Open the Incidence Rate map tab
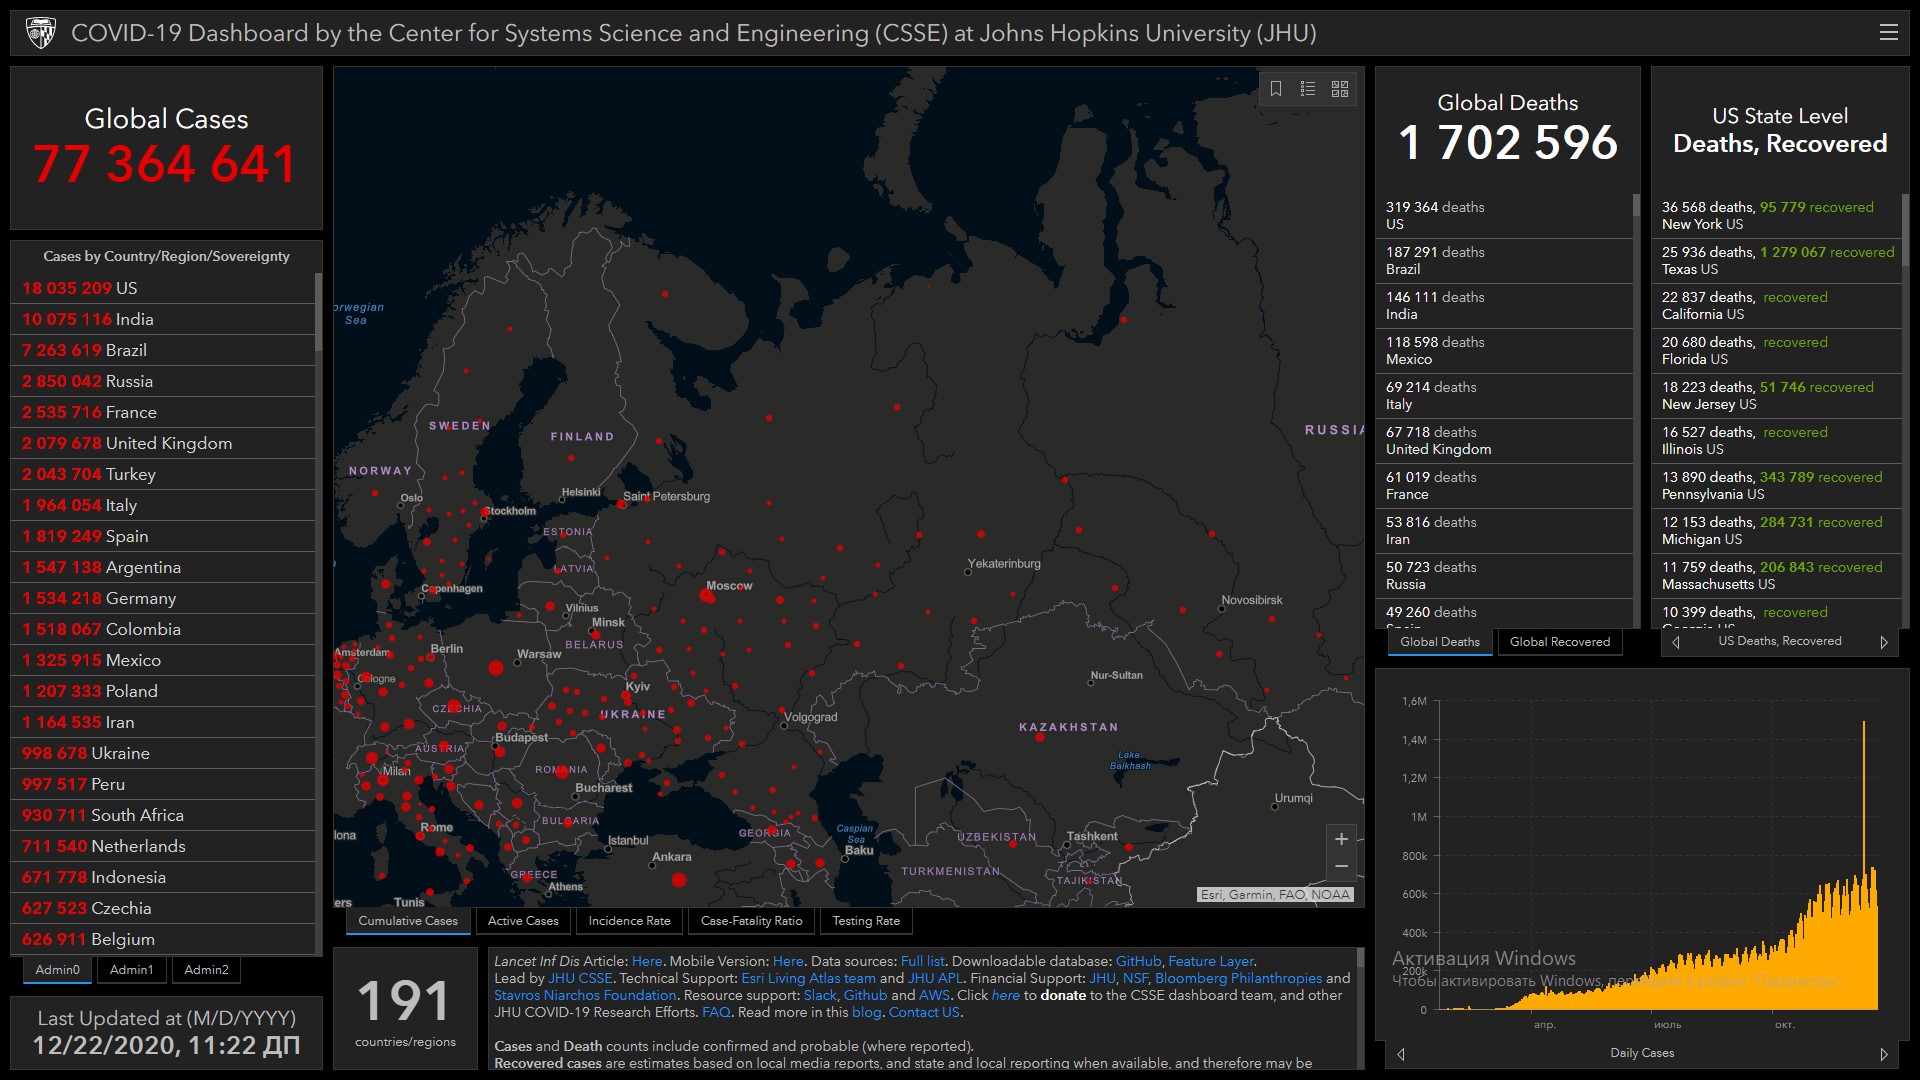1920x1080 pixels. pos(629,921)
